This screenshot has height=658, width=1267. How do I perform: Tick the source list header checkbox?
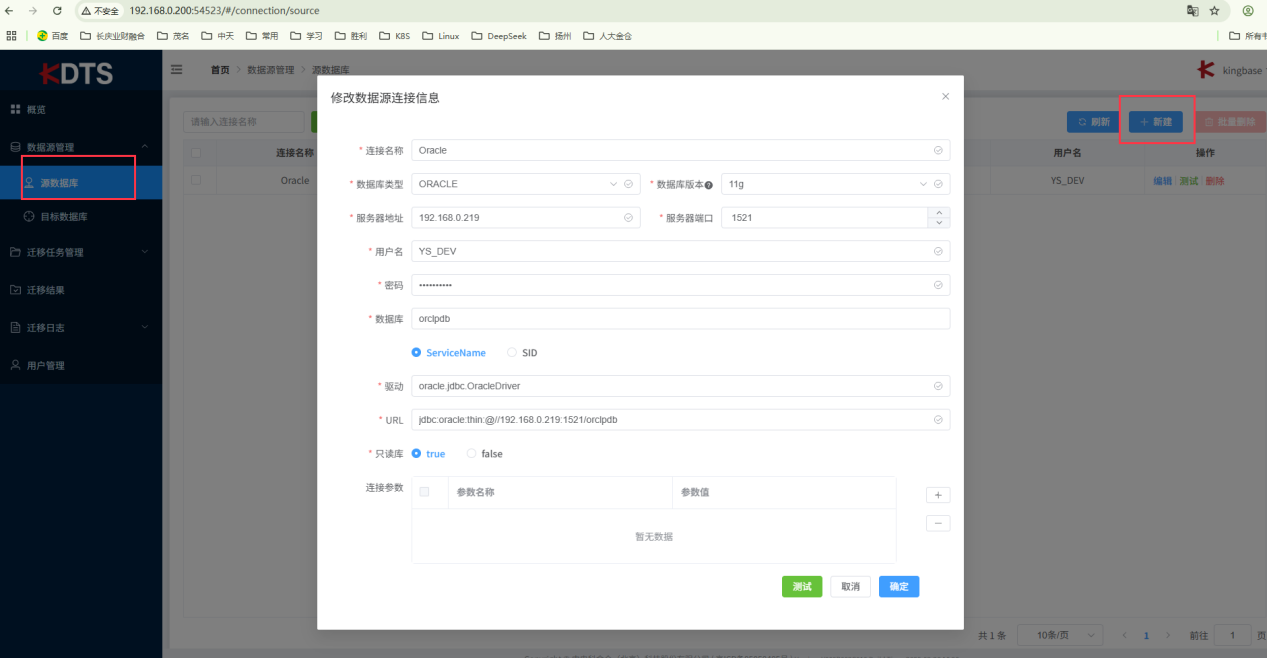tap(196, 153)
